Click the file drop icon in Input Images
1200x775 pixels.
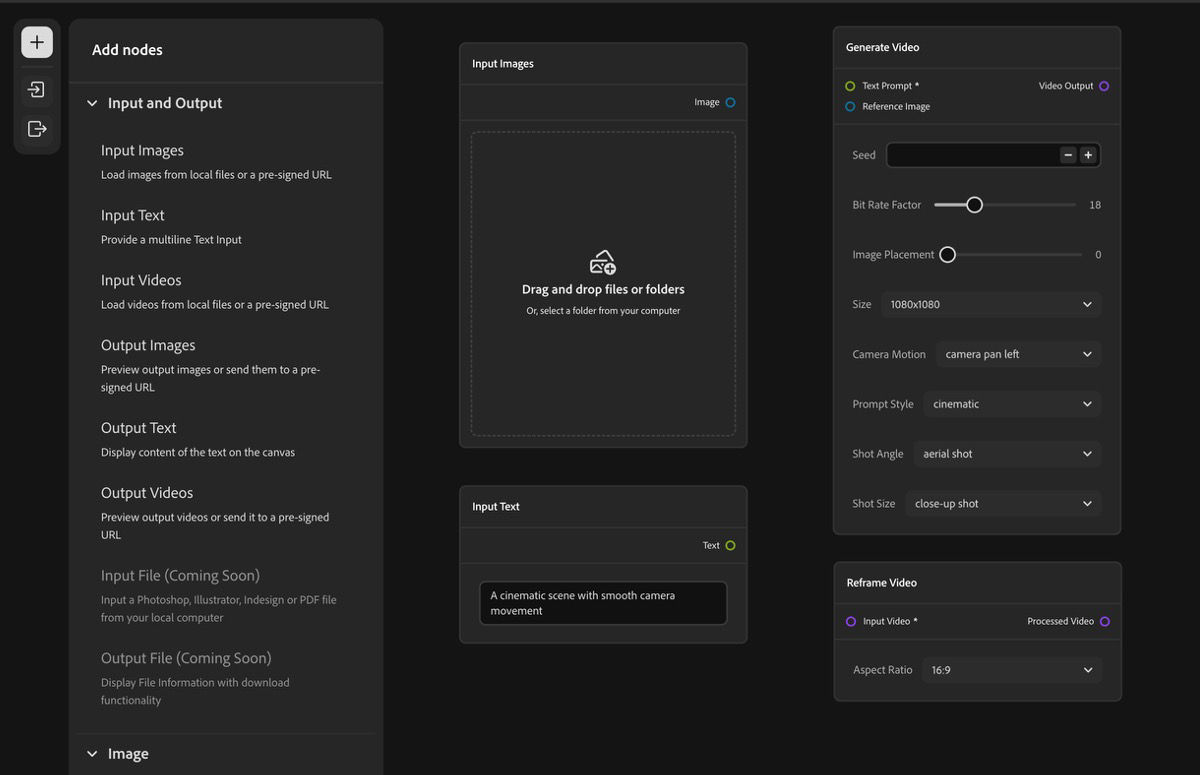(603, 262)
